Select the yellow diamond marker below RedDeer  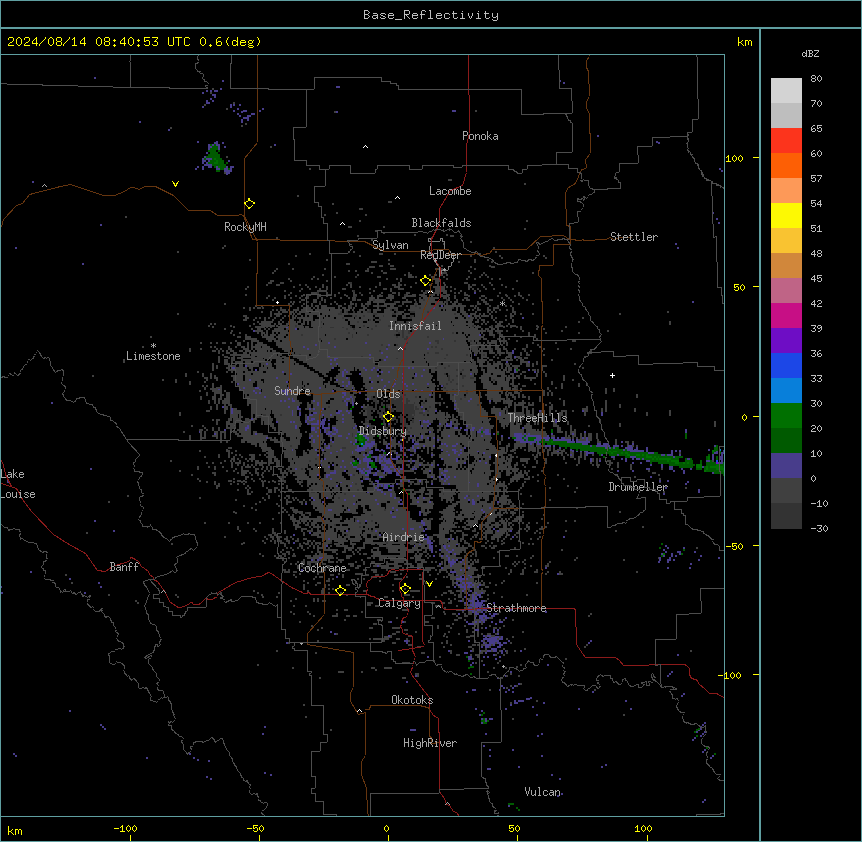click(426, 281)
